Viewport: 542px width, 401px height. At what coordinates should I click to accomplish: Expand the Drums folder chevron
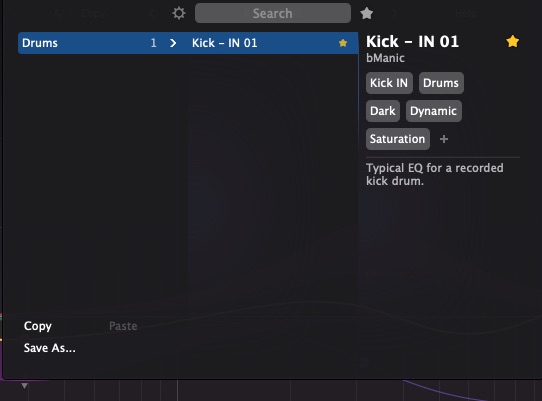pyautogui.click(x=173, y=43)
